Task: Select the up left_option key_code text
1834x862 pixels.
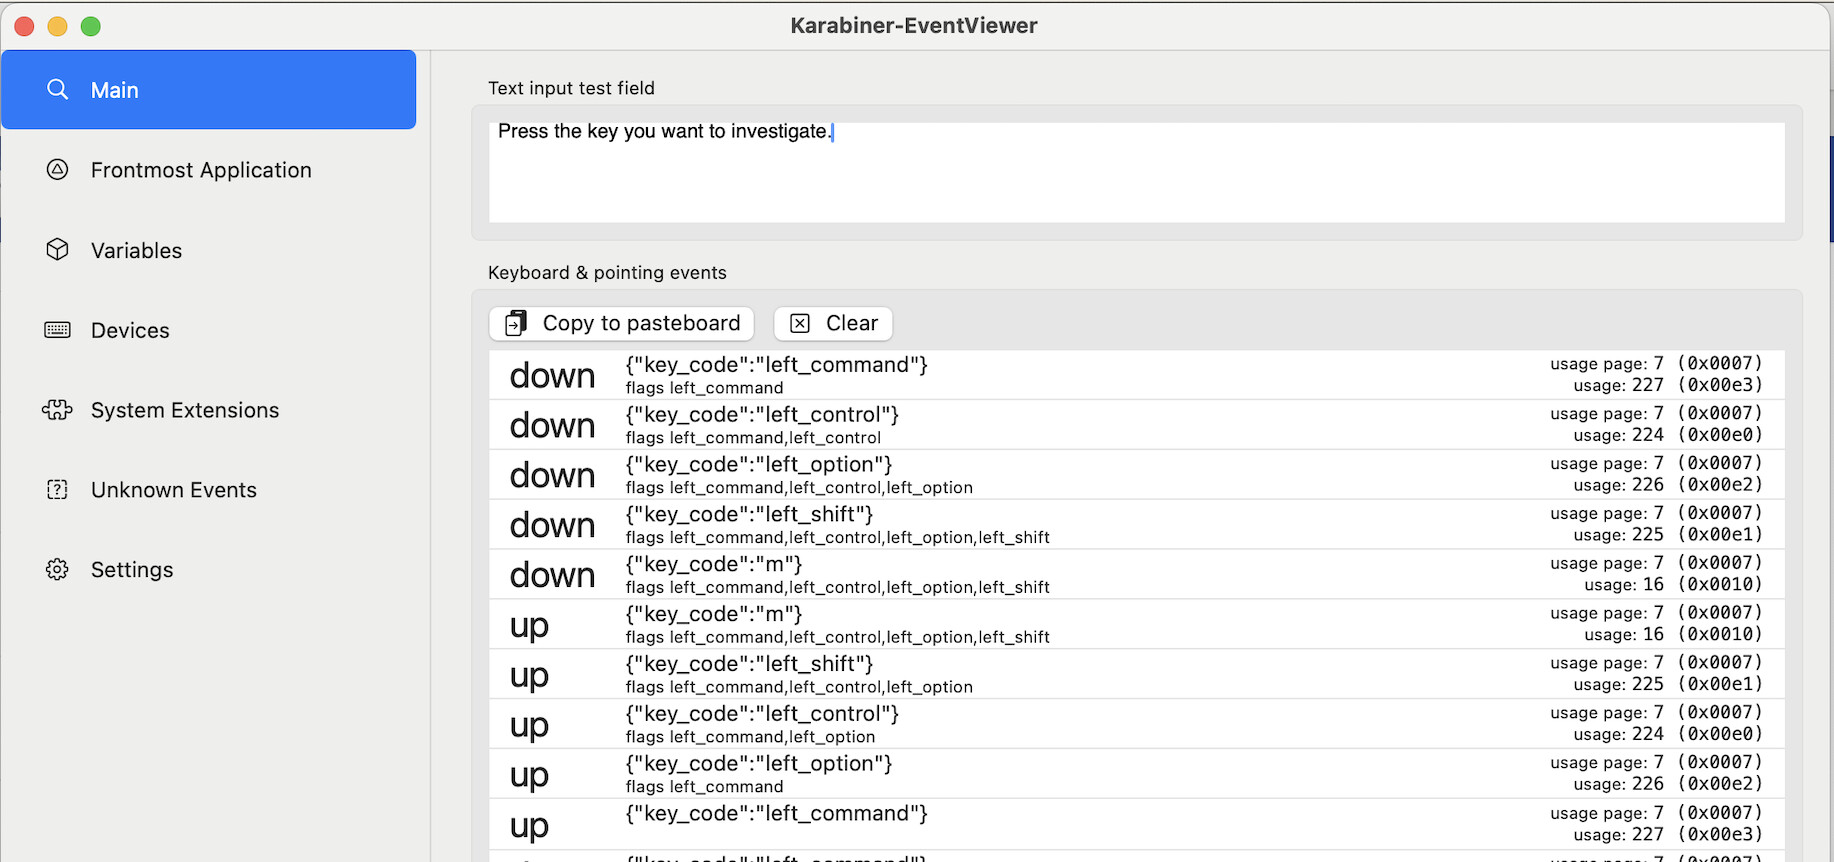Action: [759, 765]
